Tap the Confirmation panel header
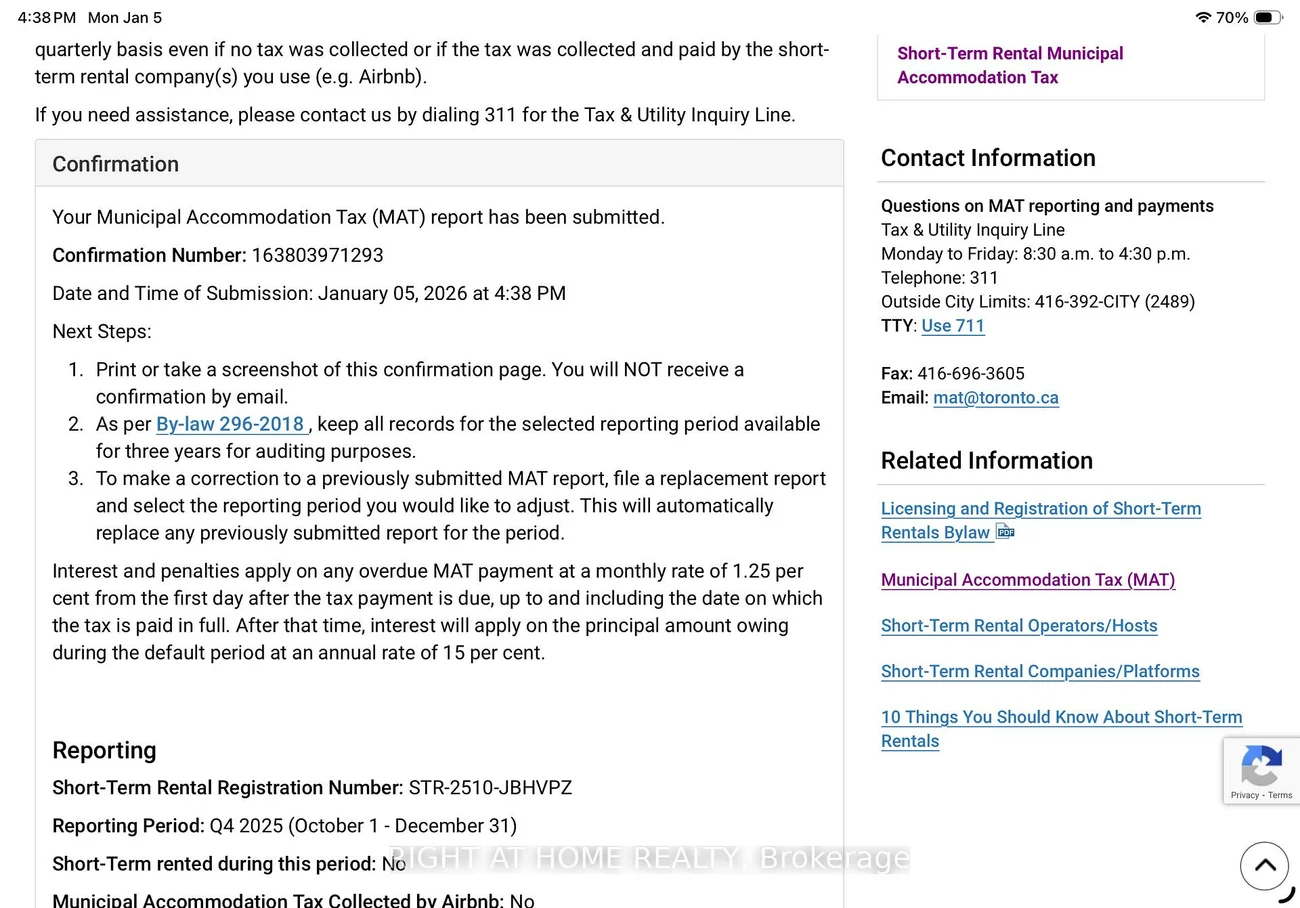Viewport: 1300px width, 908px height. pos(439,164)
